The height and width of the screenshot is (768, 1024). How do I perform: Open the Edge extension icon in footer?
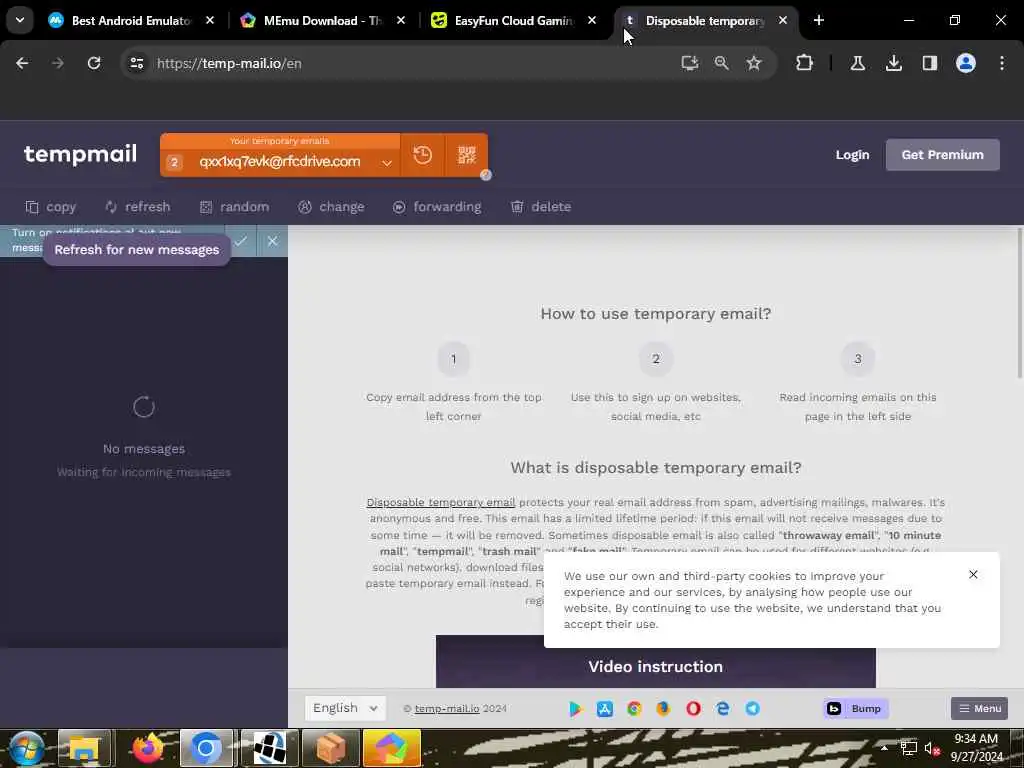tap(723, 709)
